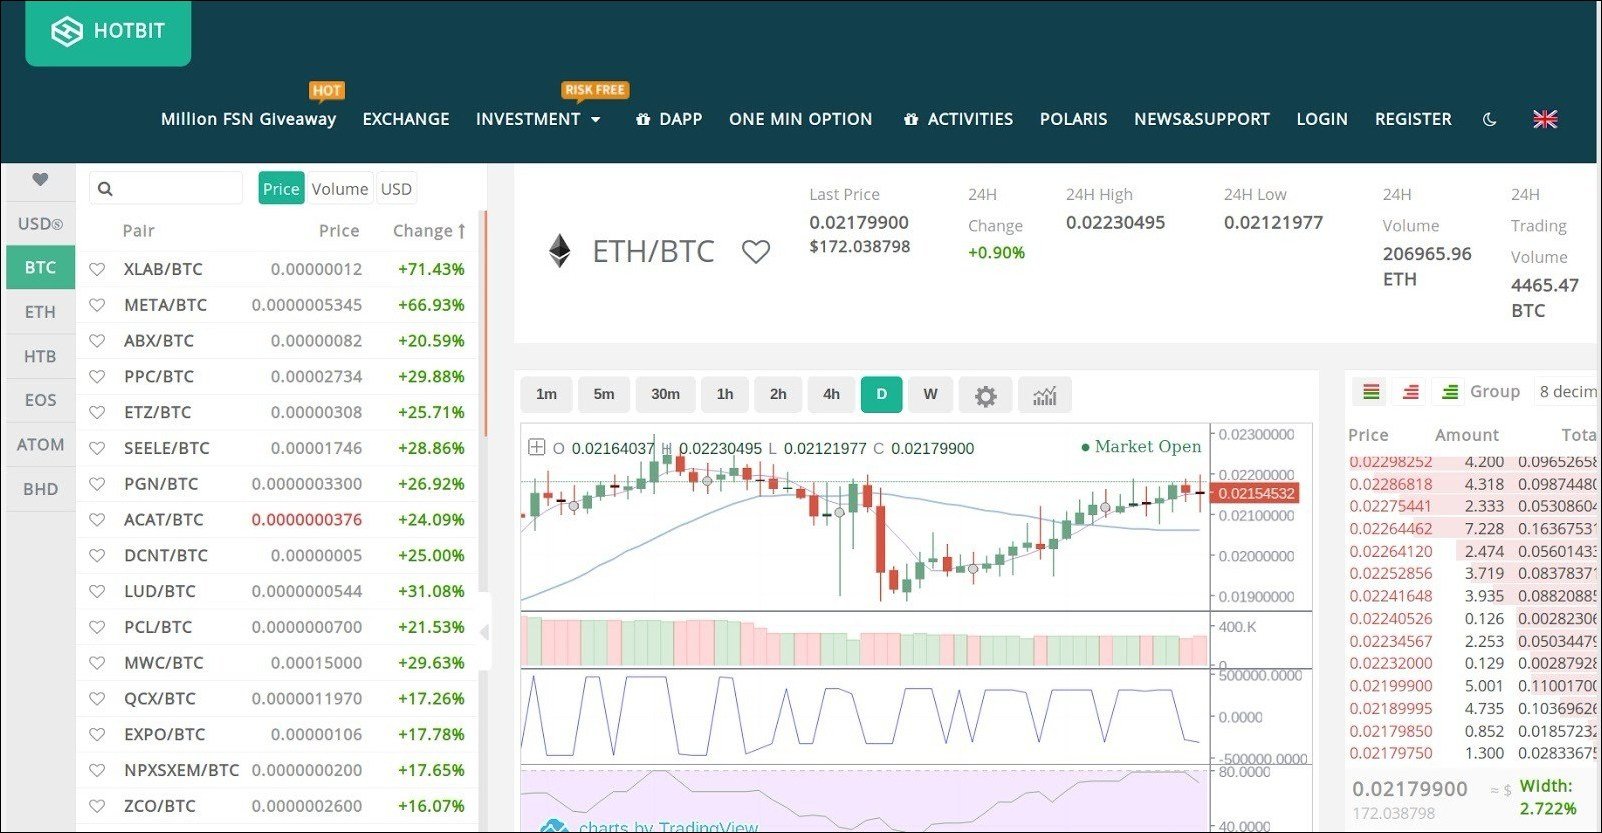Show both order book sides view
Image resolution: width=1602 pixels, height=833 pixels.
coord(1371,392)
